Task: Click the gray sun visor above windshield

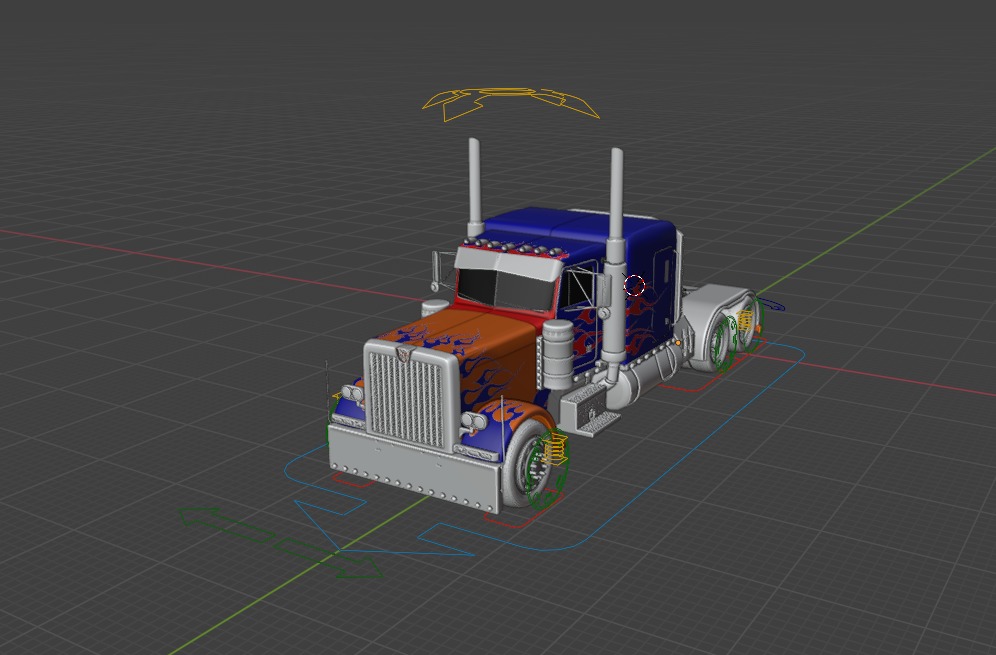Action: pyautogui.click(x=508, y=262)
